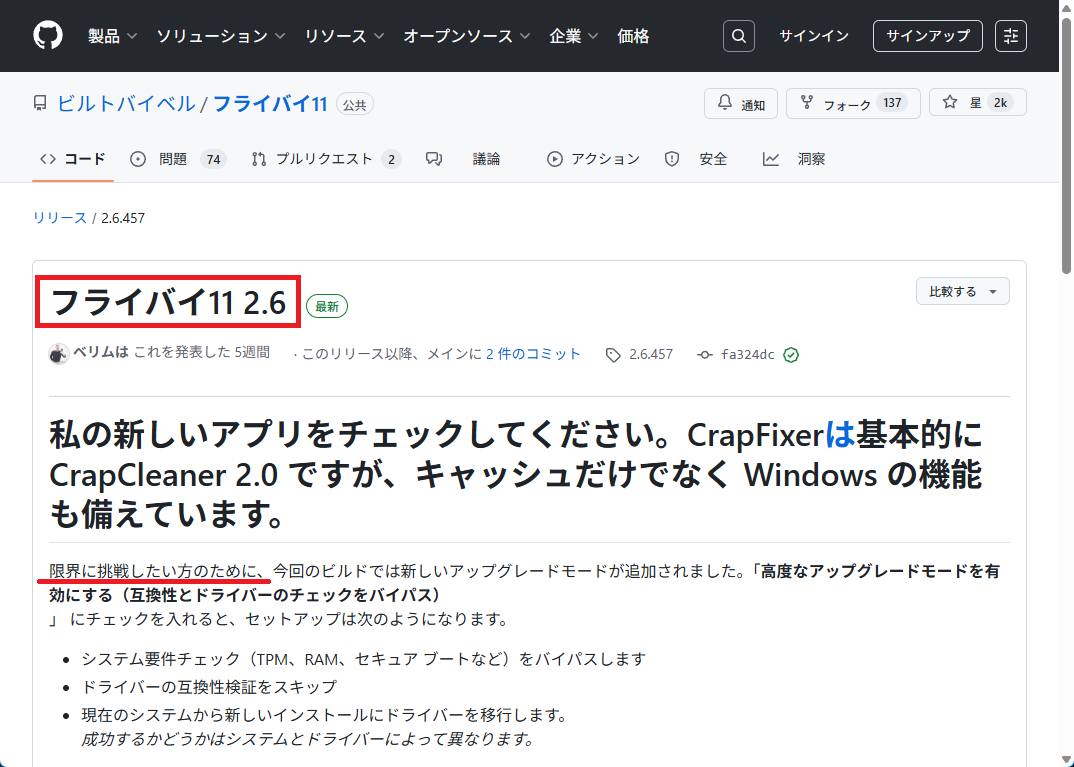Screen dimensions: 1074x767
Task: Go back to リリース breadcrumb link
Action: pyautogui.click(x=60, y=218)
